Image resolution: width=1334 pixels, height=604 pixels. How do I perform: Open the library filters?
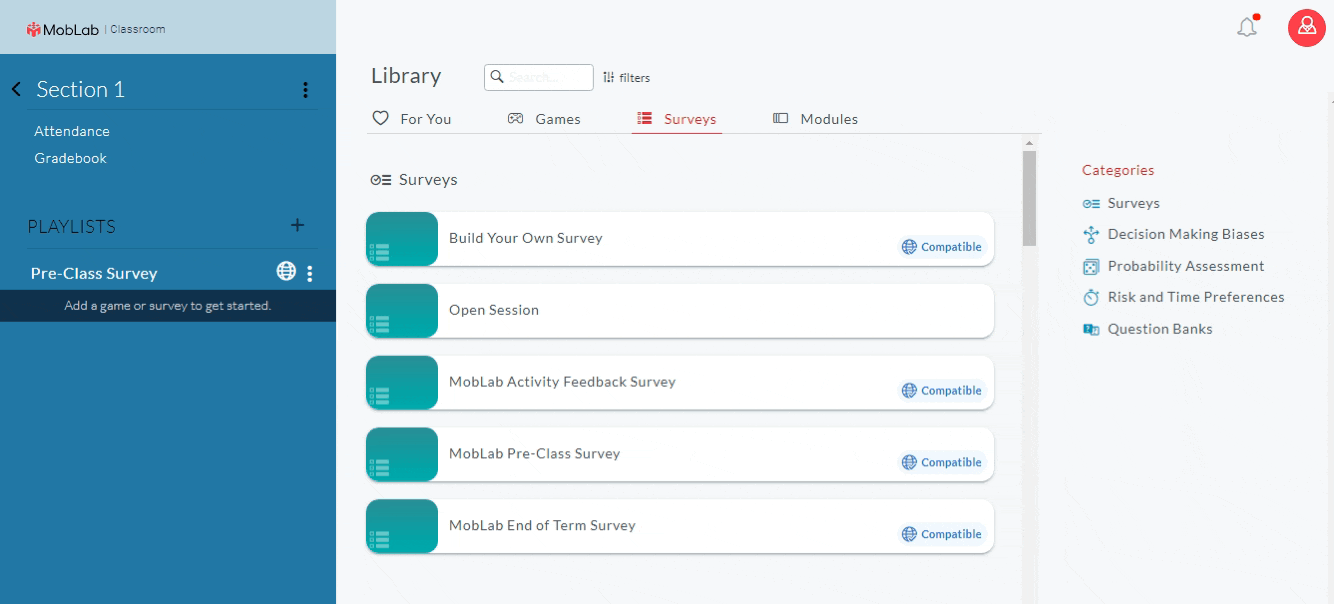point(626,77)
